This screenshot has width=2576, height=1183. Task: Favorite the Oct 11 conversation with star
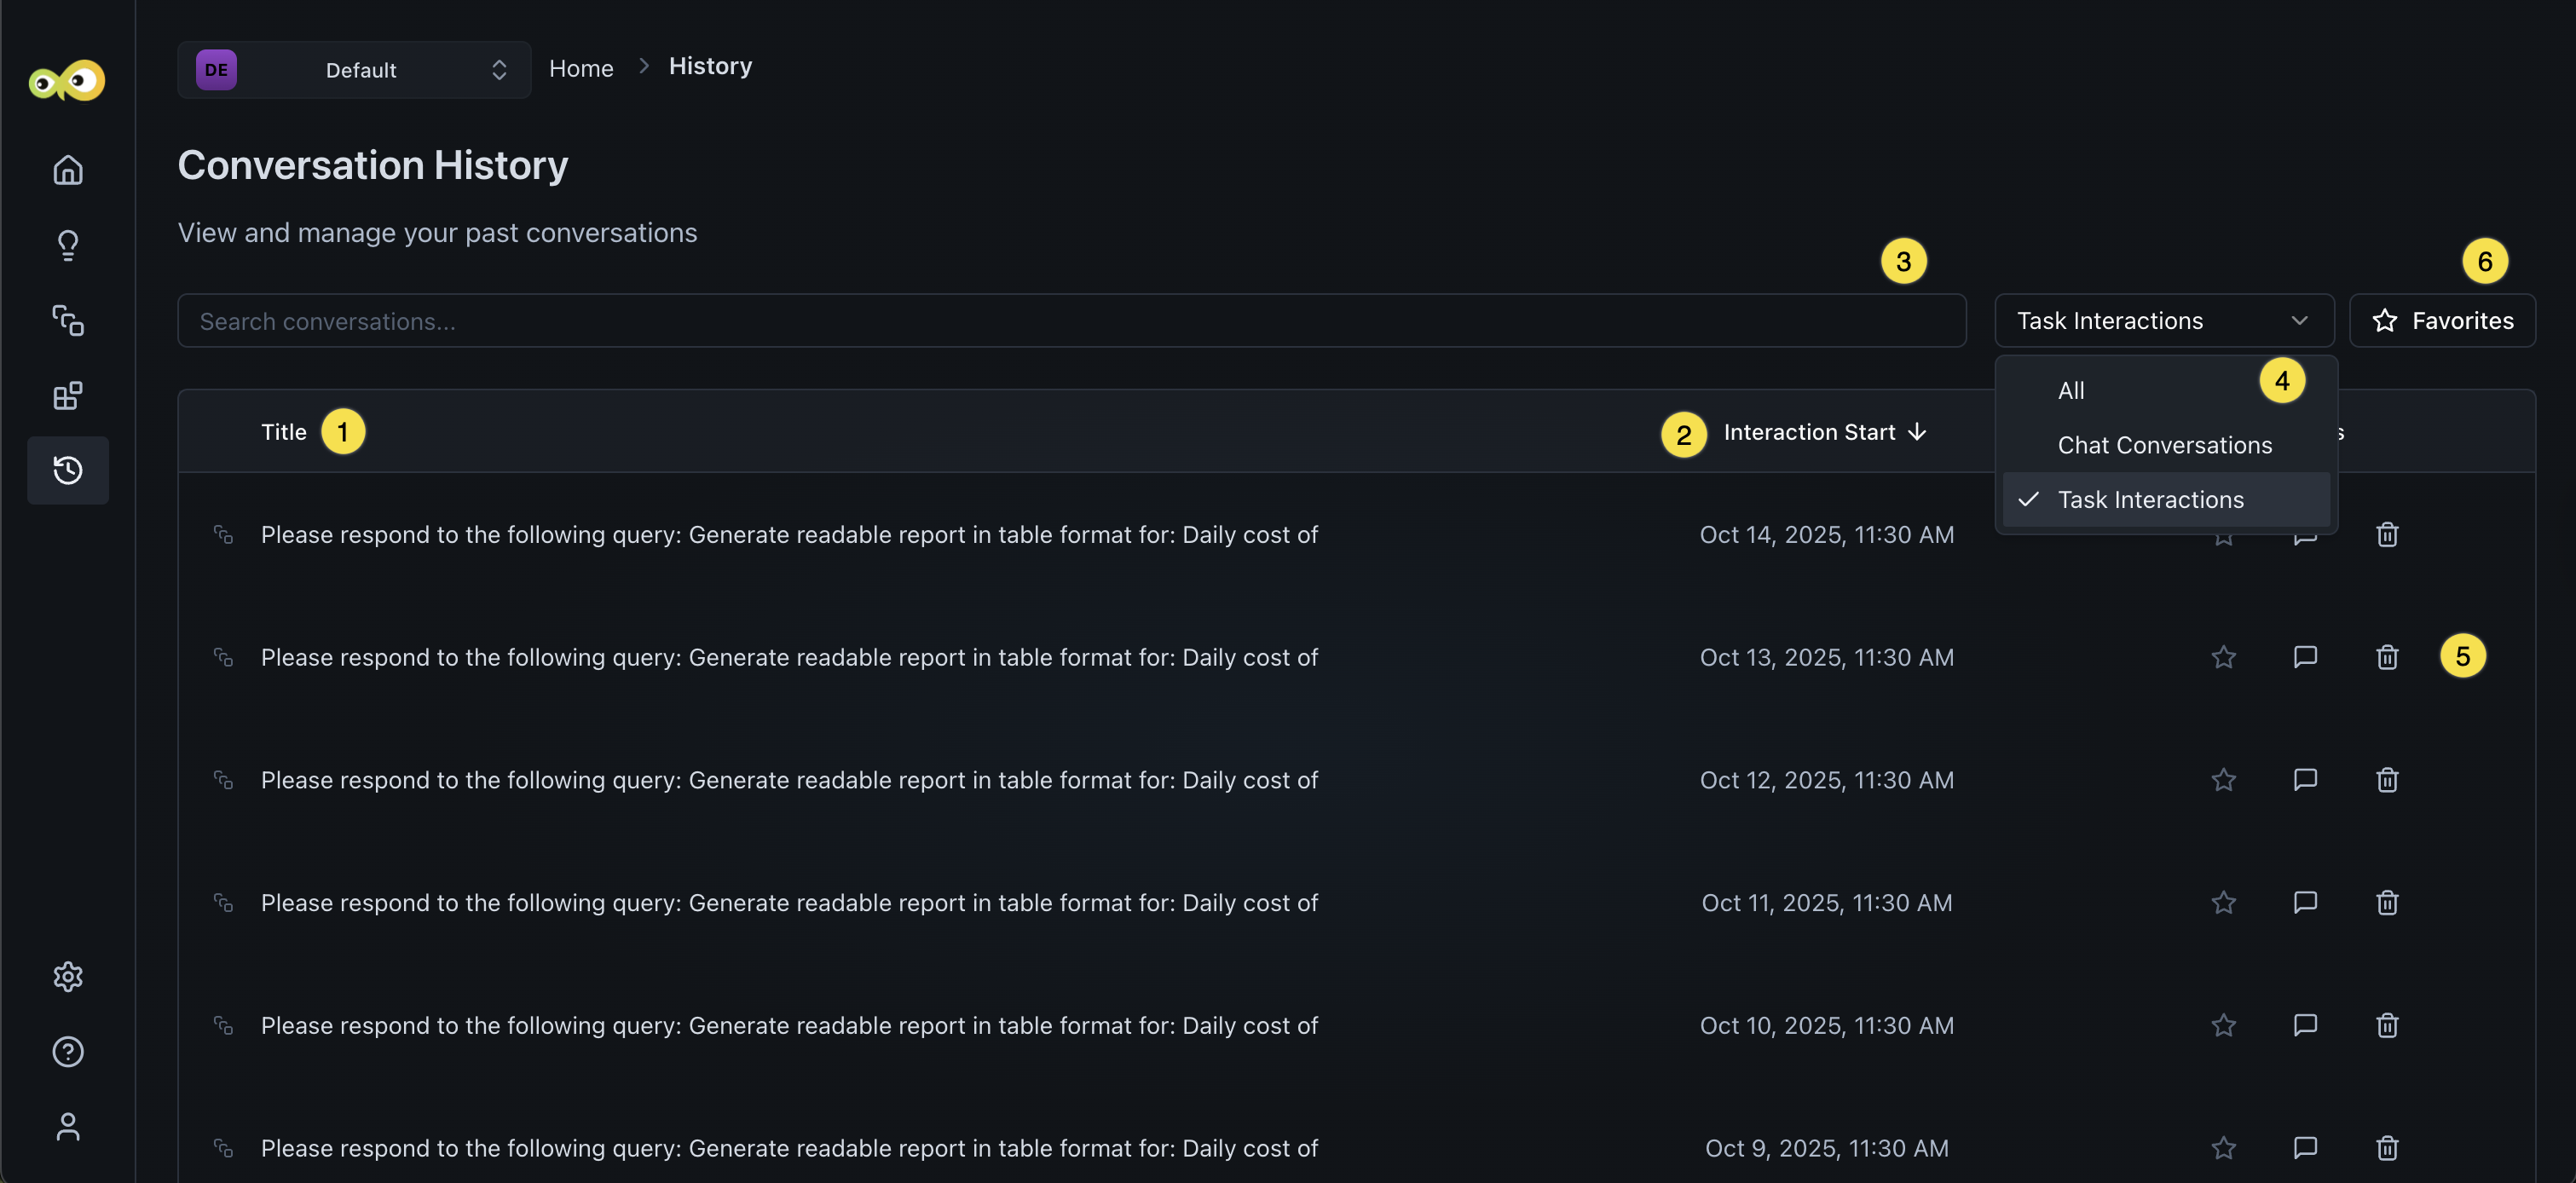2223,903
